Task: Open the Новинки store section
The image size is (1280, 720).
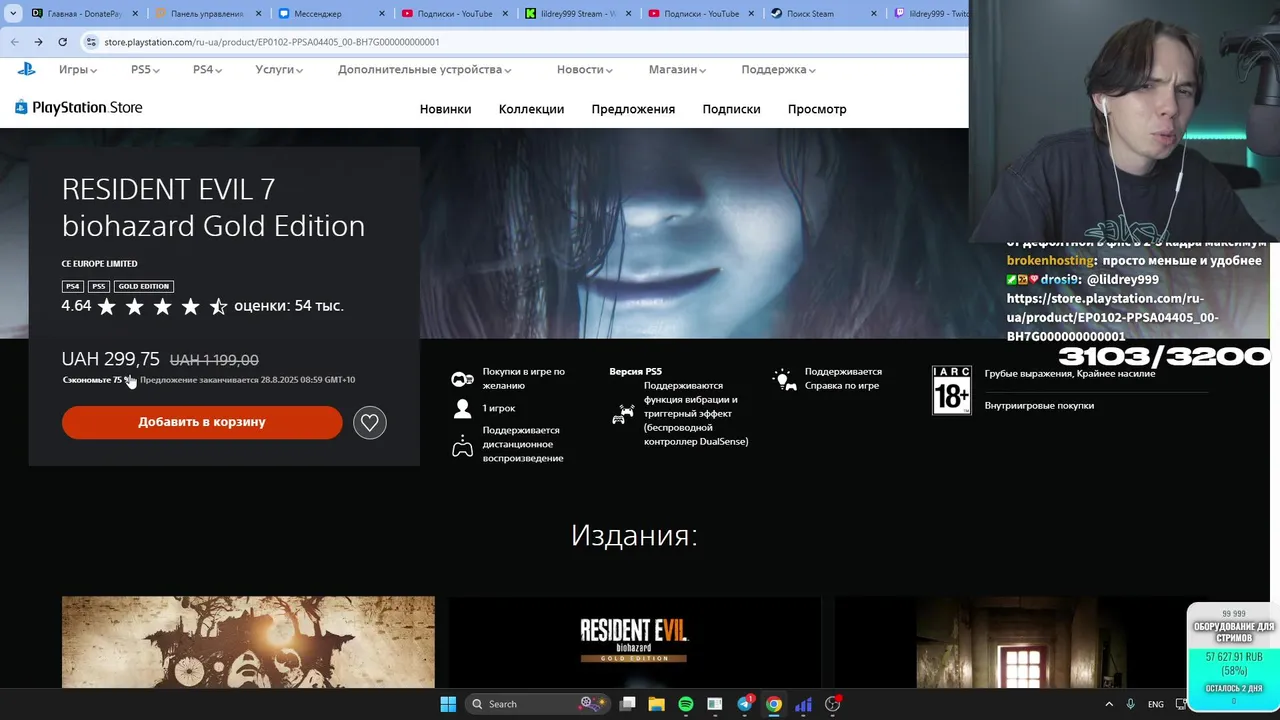Action: click(445, 109)
